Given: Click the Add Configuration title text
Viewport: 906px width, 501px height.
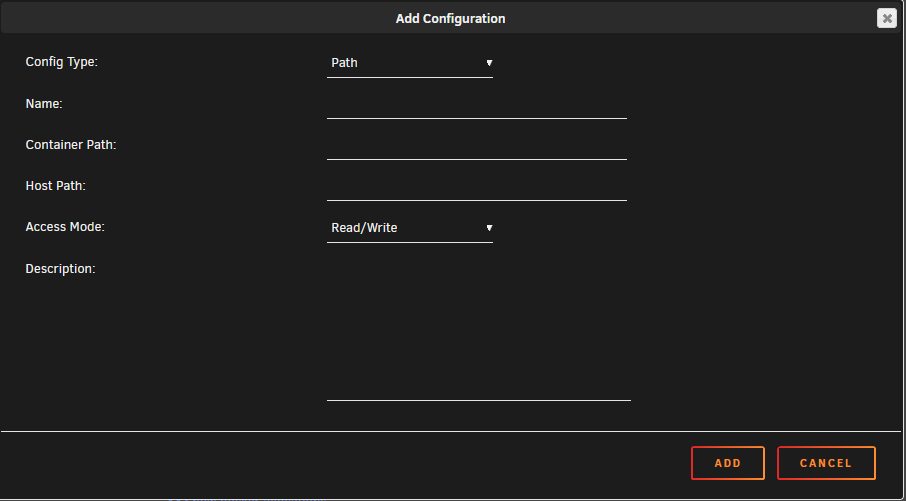Looking at the screenshot, I should pyautogui.click(x=450, y=18).
